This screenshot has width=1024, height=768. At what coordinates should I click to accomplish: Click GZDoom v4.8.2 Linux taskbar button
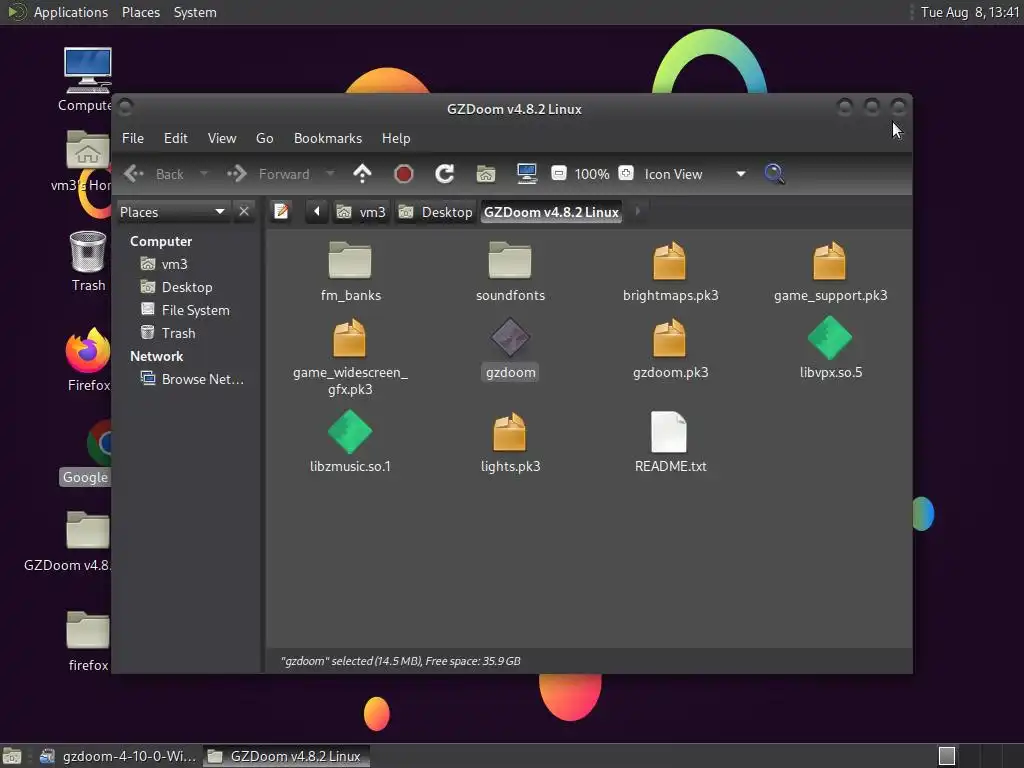pos(286,756)
